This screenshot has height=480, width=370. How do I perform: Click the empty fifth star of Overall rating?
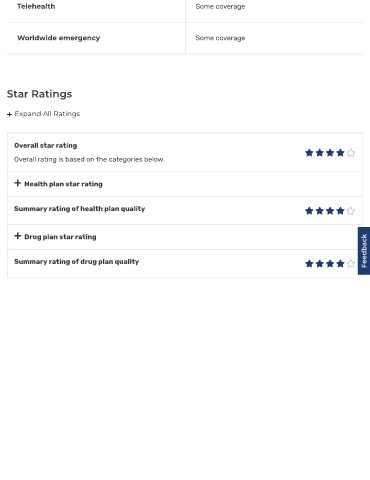351,153
